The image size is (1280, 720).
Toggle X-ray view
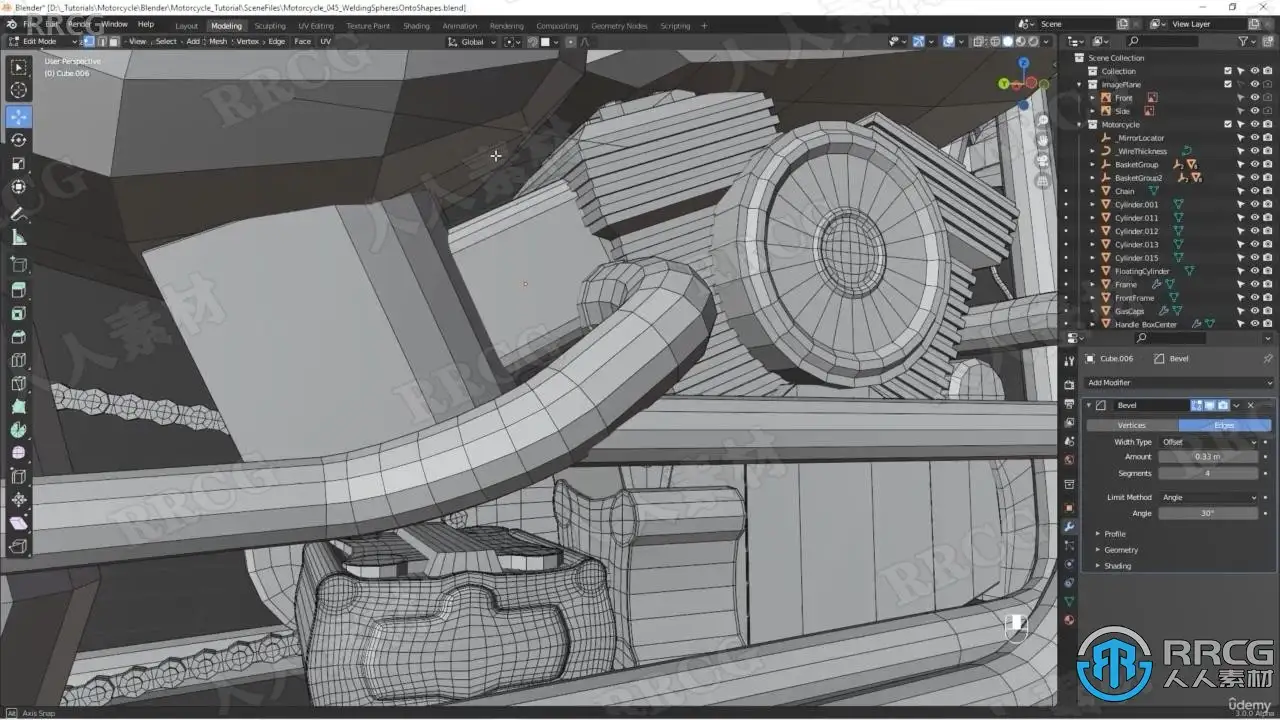coord(979,41)
